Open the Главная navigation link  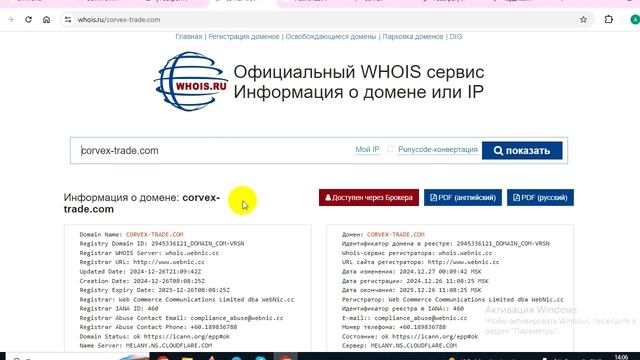[x=189, y=36]
